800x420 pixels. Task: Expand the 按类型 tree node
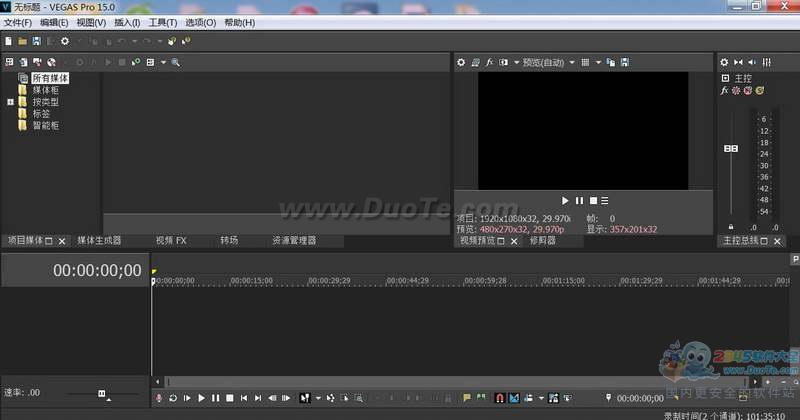click(10, 102)
